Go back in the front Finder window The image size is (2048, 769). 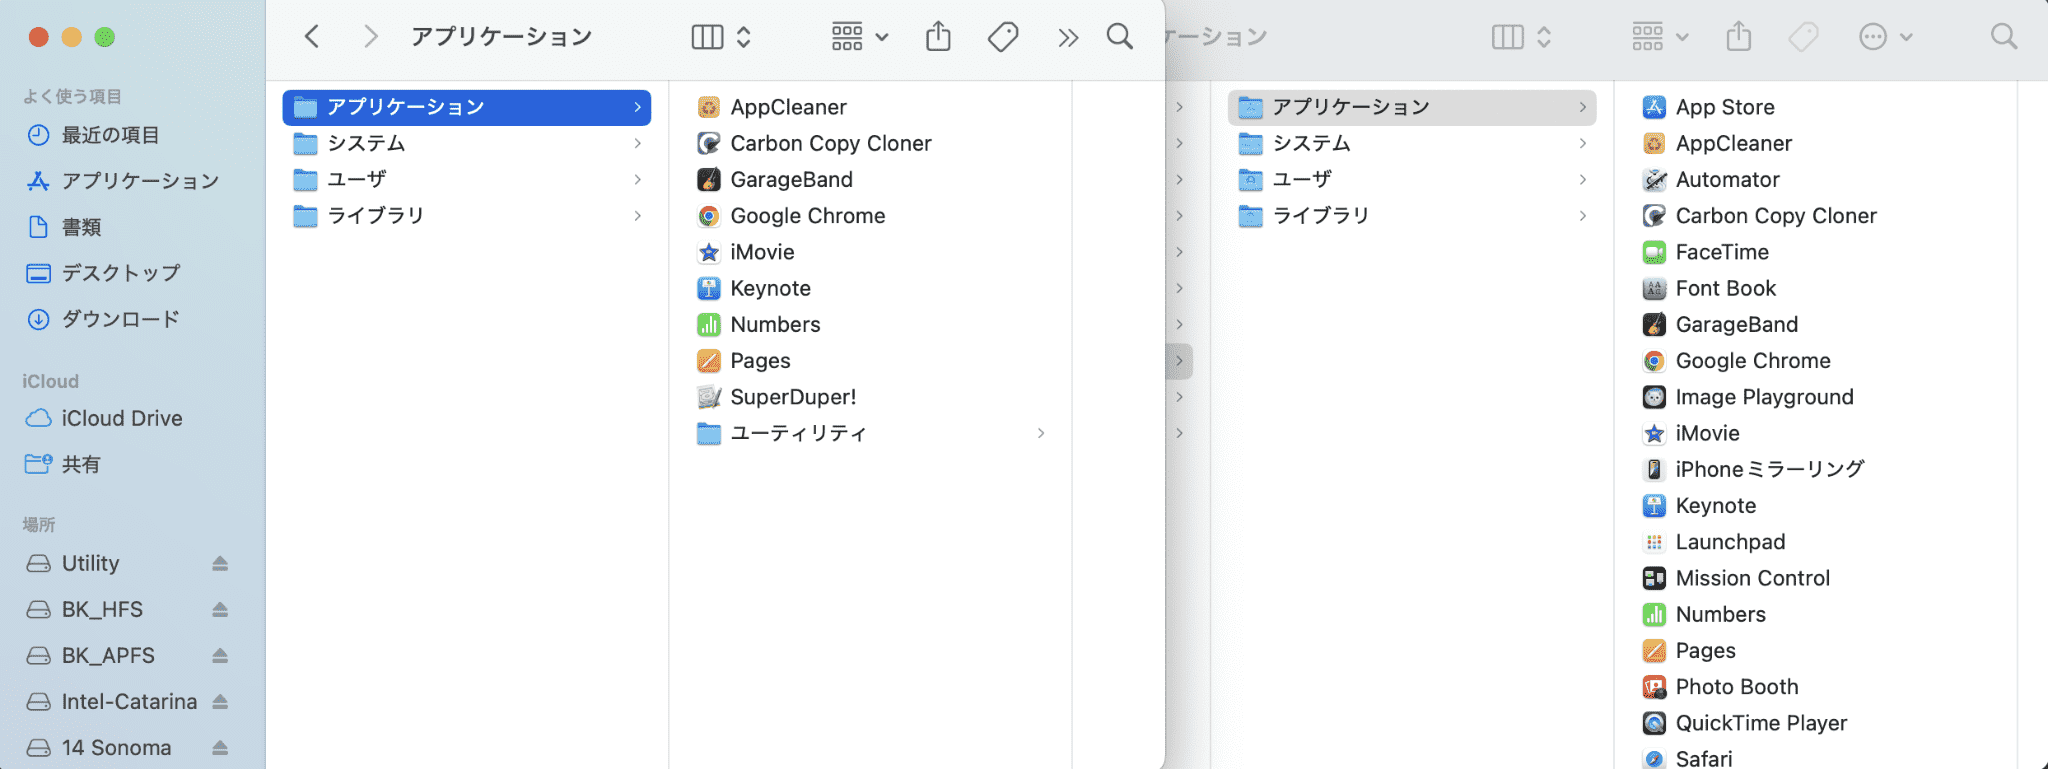click(312, 37)
